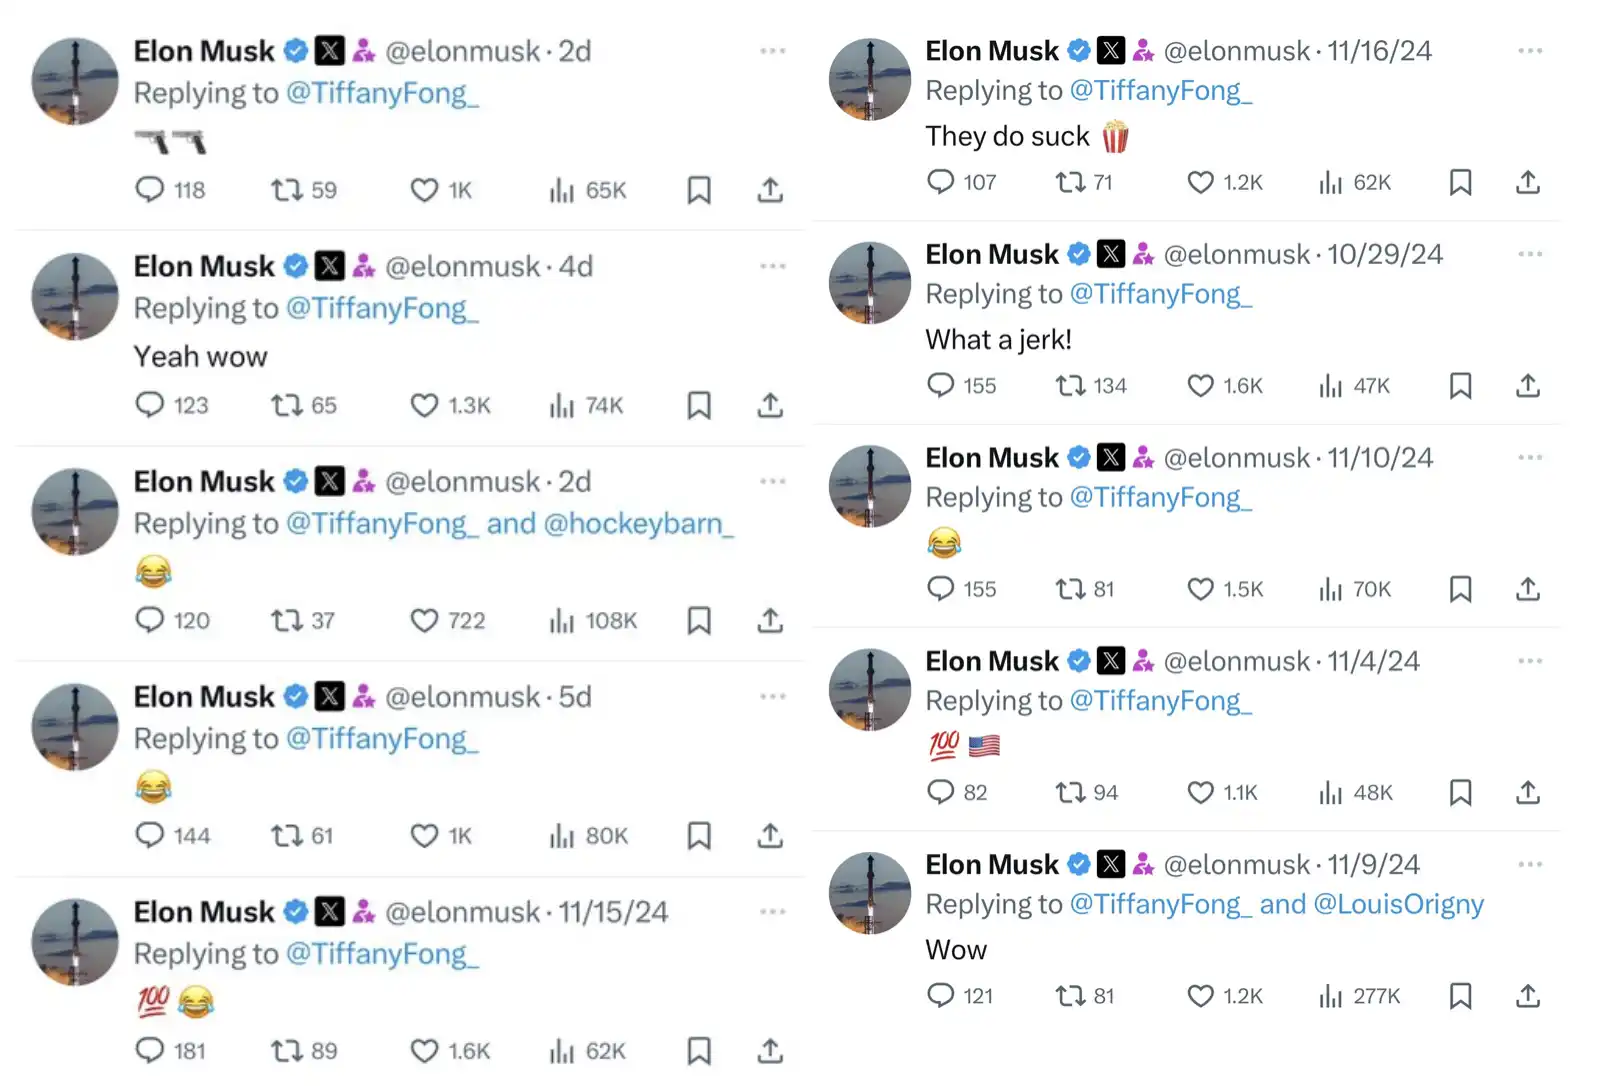Share the "Wow" reply from 11/9/24

coord(1527,996)
